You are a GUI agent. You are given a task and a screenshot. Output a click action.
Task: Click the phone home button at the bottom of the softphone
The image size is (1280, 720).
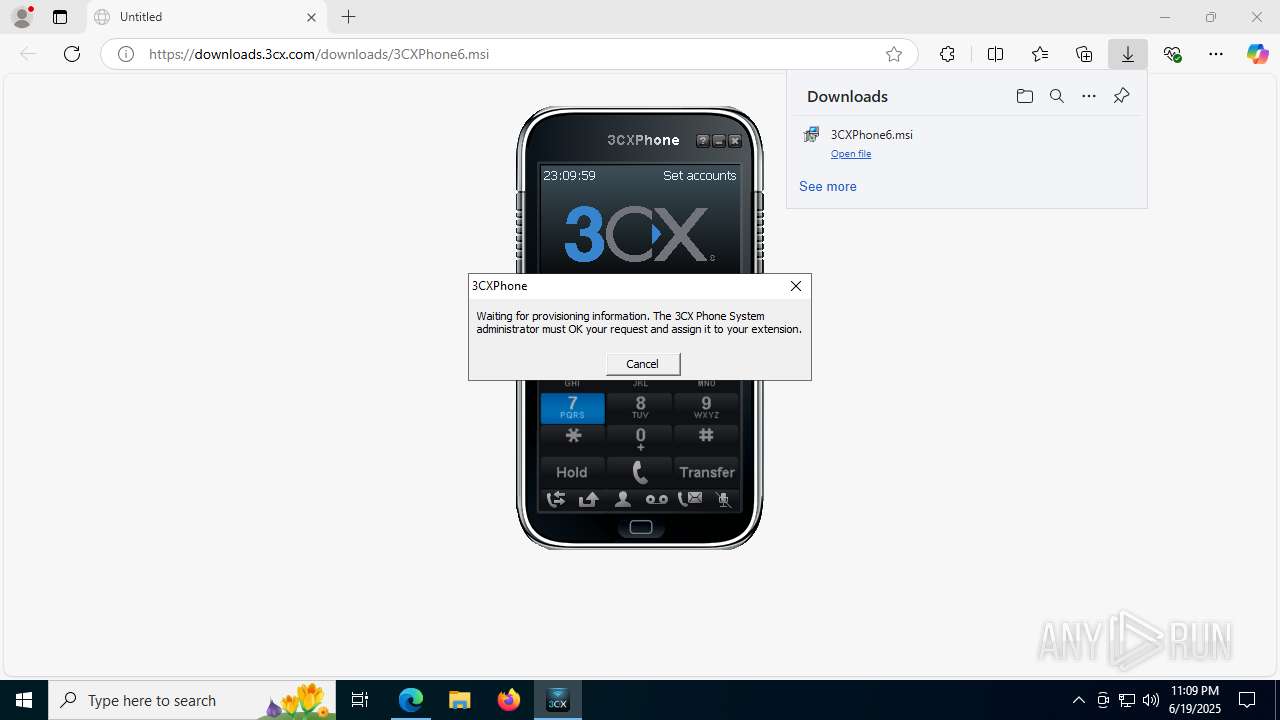click(x=641, y=527)
